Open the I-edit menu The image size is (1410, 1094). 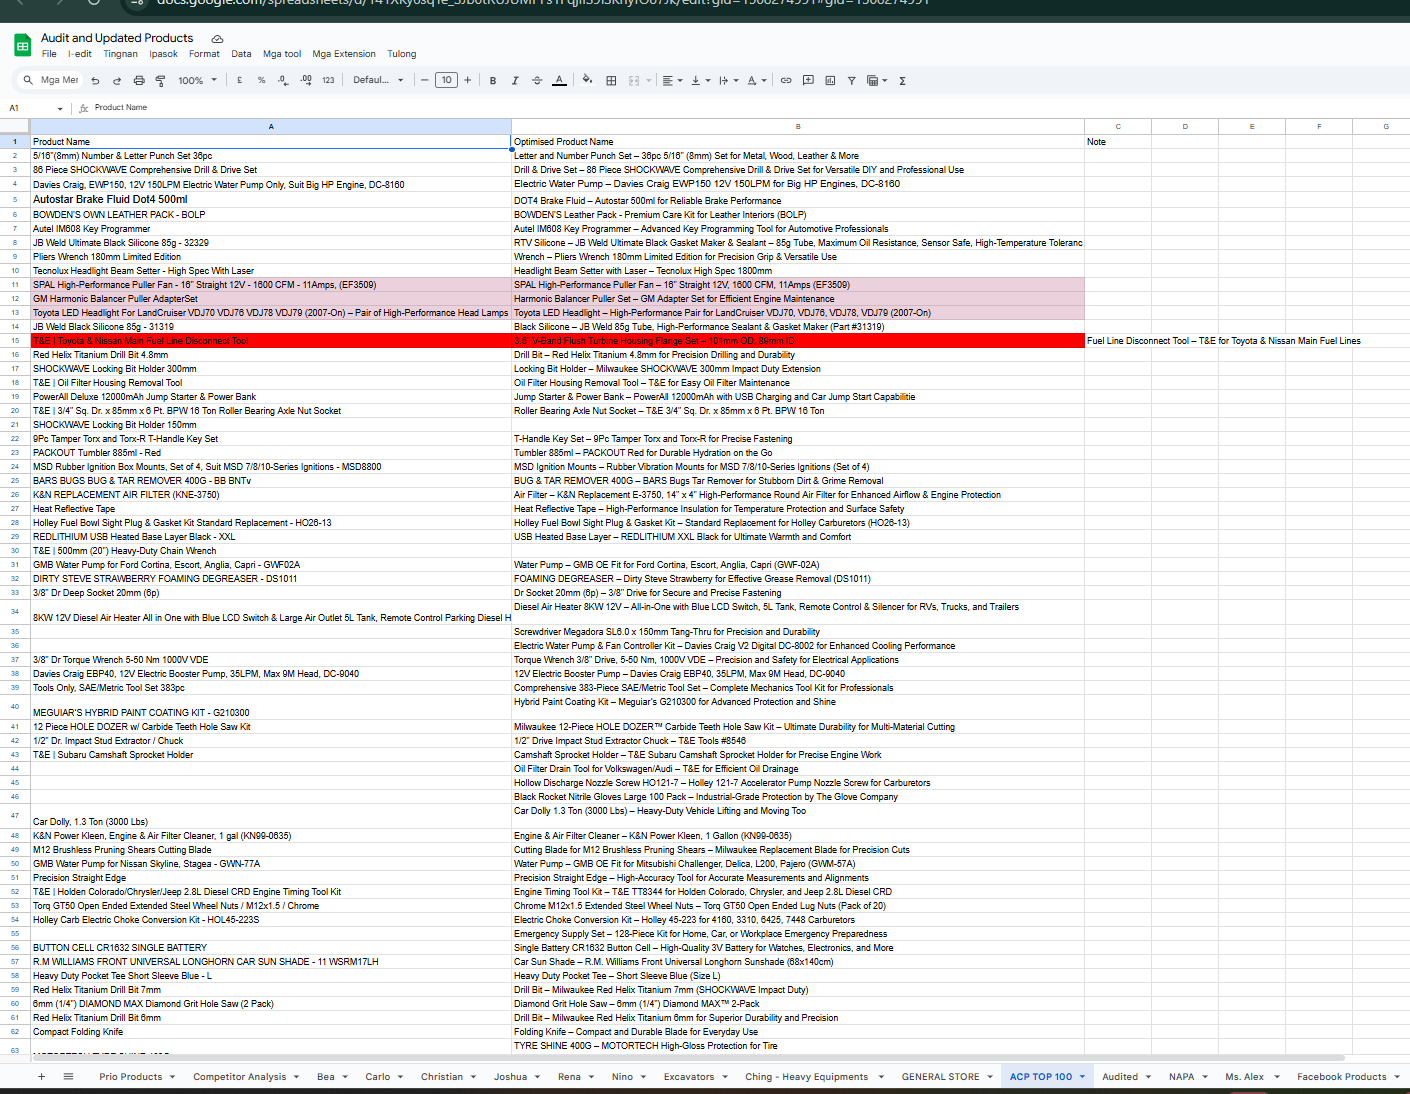80,54
